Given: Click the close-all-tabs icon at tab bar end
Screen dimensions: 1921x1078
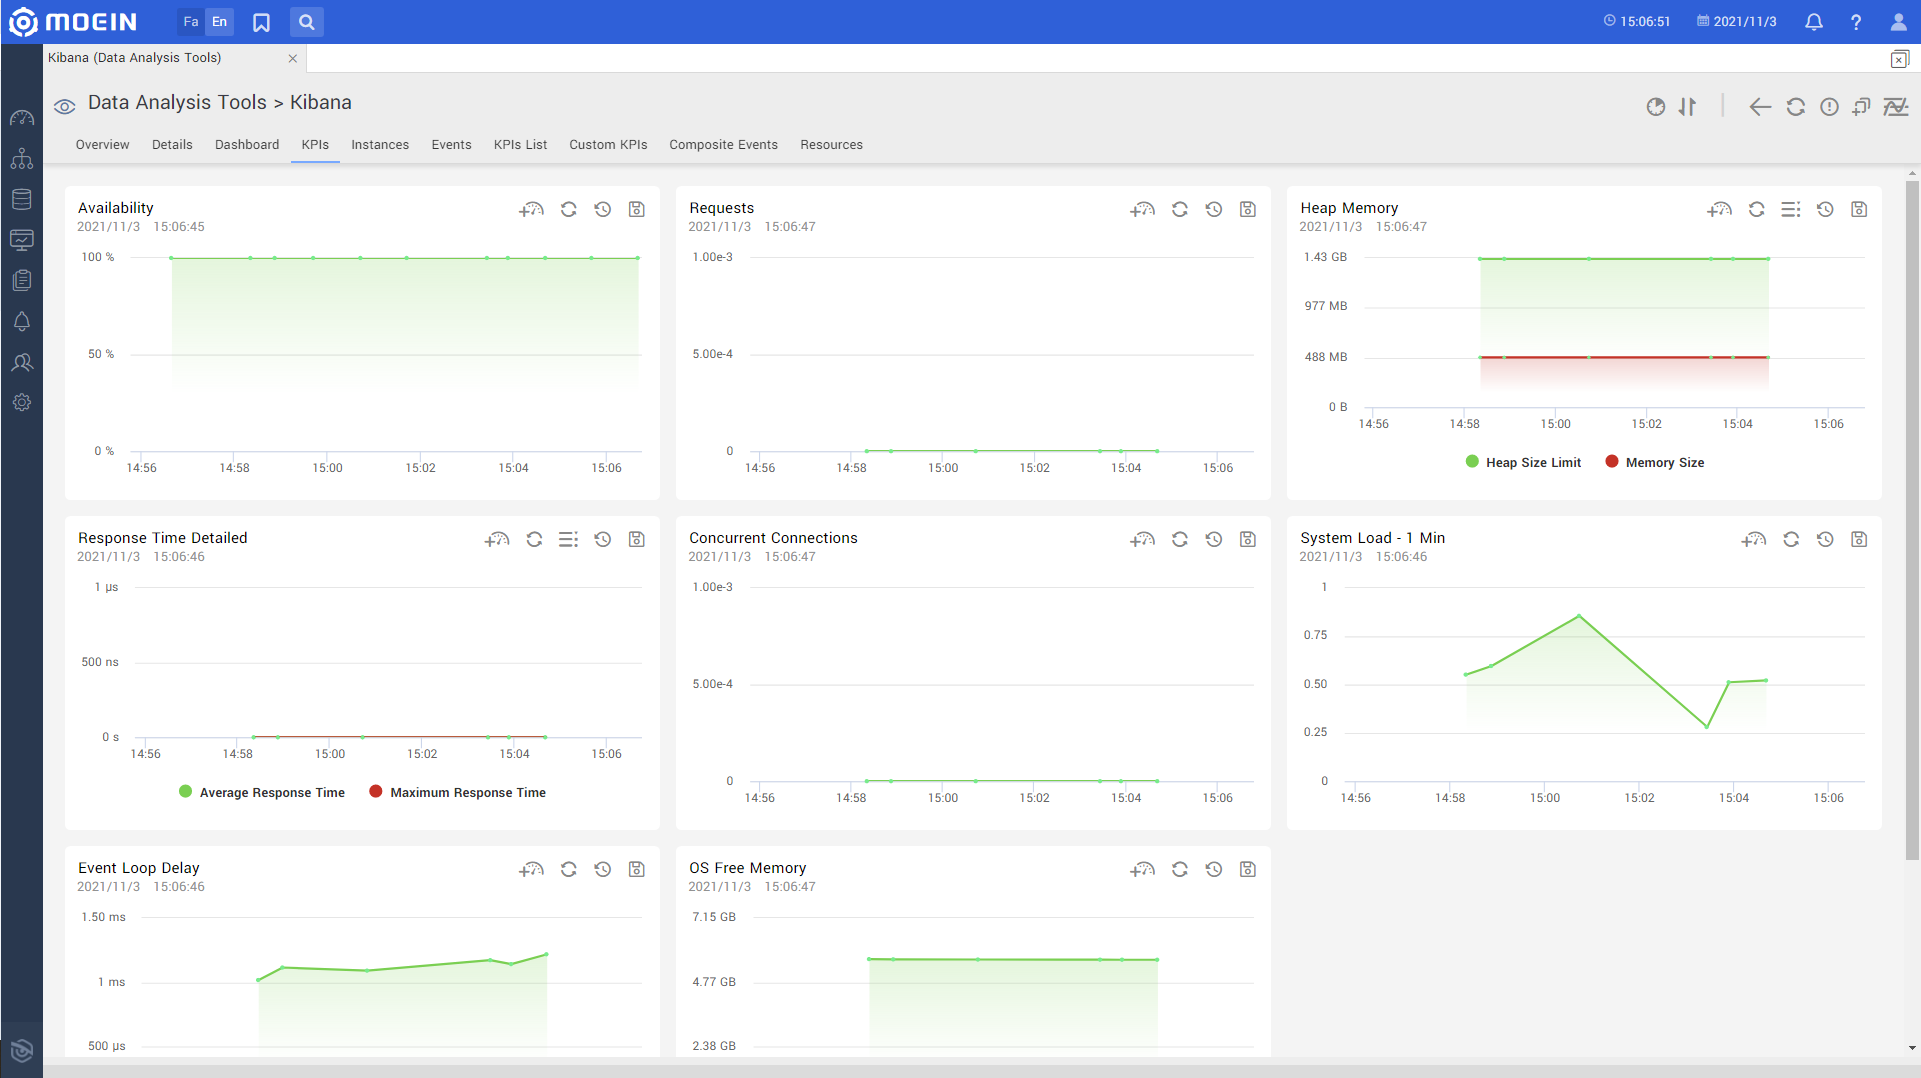Looking at the screenshot, I should pos(1899,59).
